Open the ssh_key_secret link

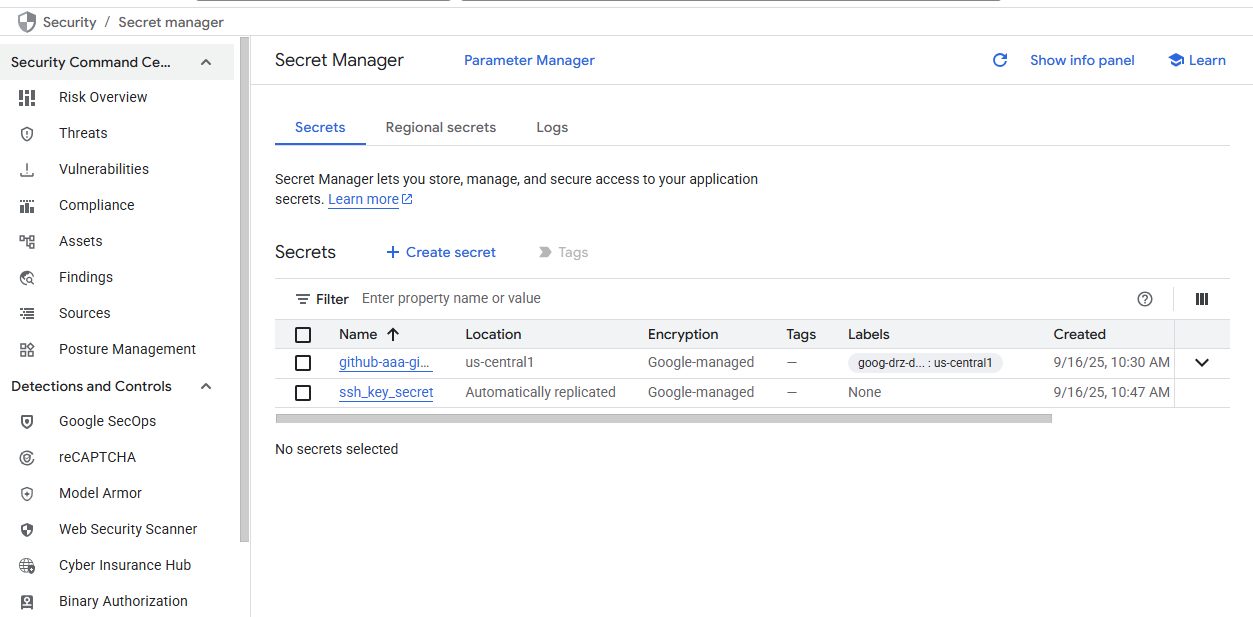point(386,392)
